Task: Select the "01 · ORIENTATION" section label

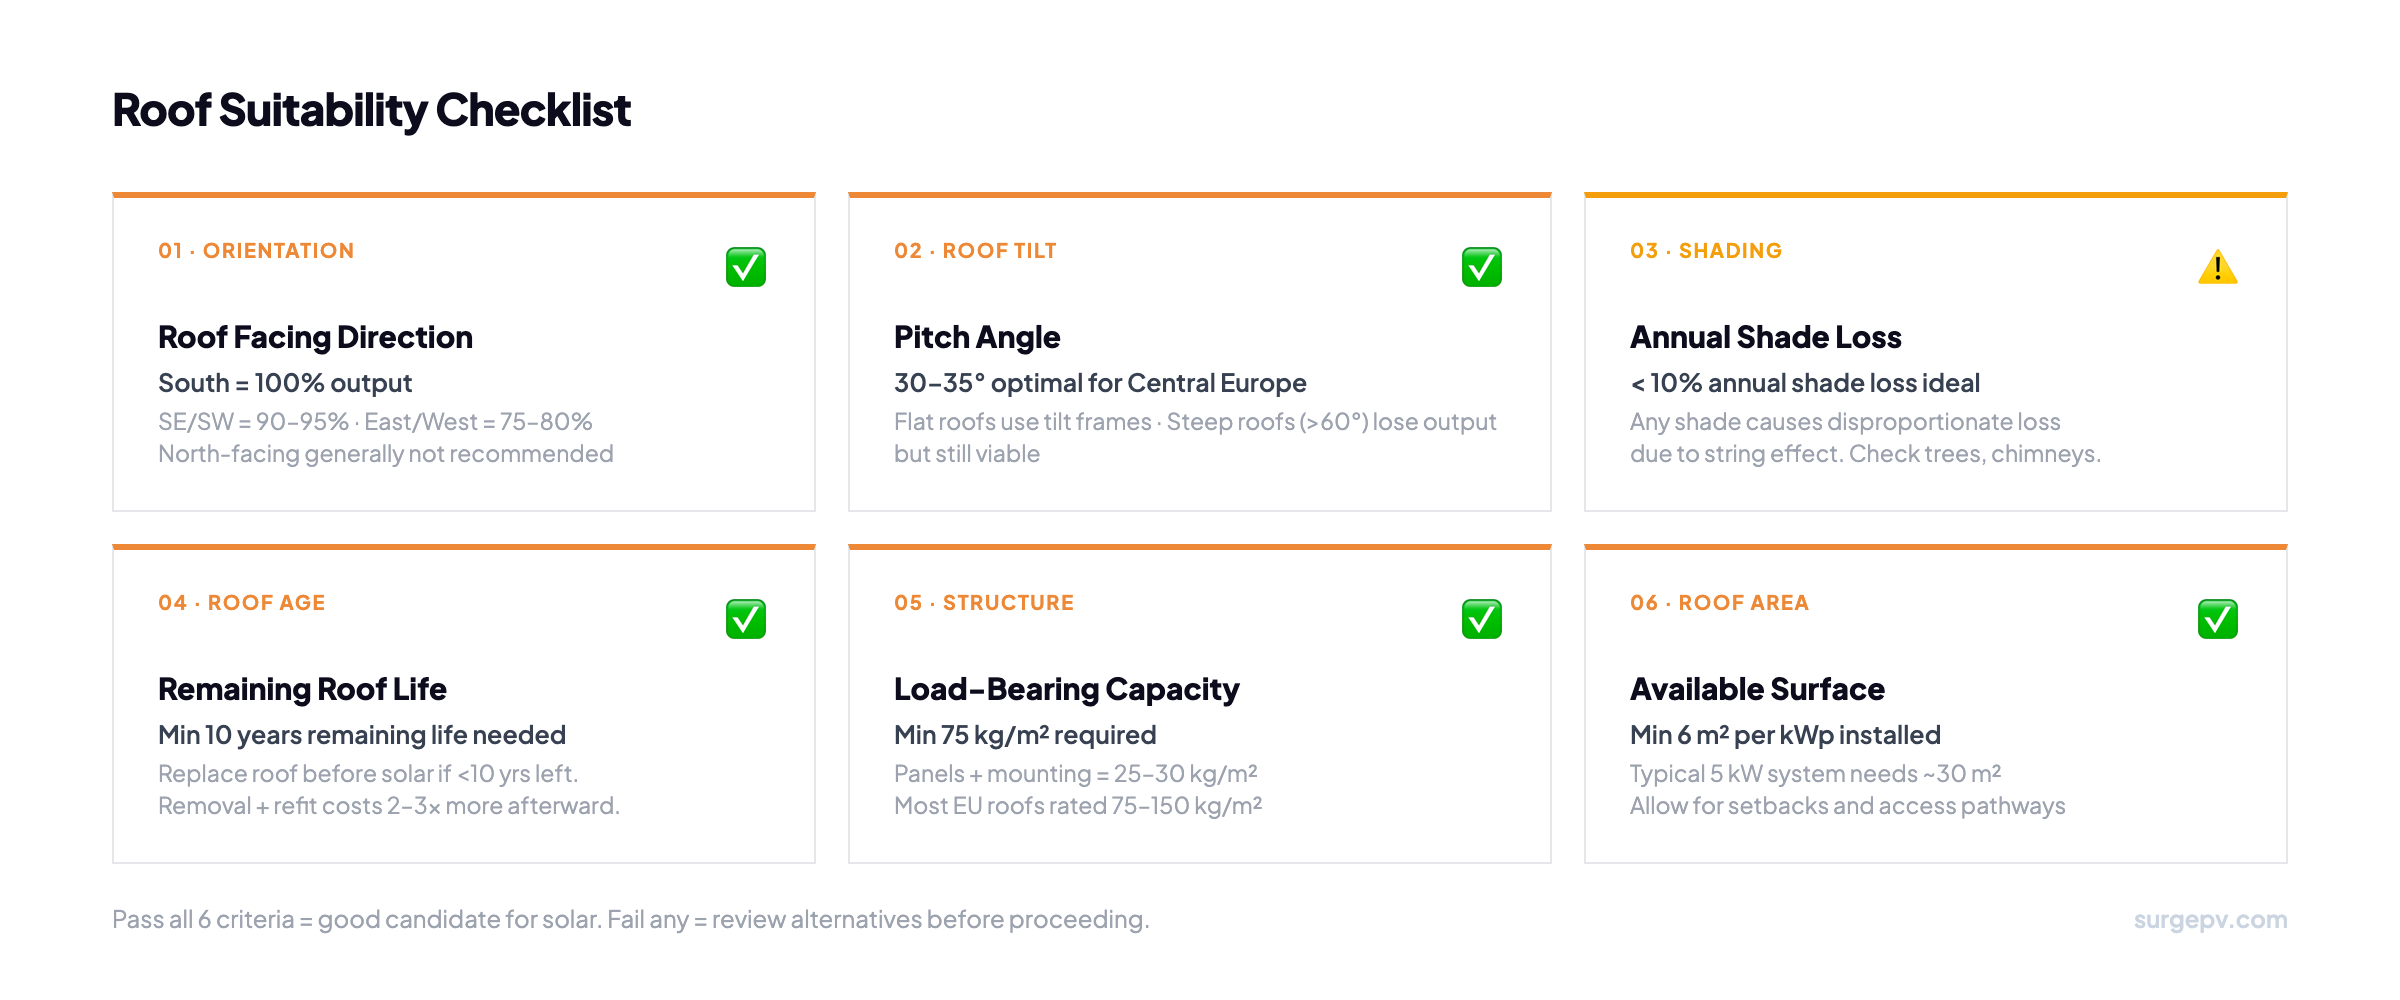Action: click(256, 251)
